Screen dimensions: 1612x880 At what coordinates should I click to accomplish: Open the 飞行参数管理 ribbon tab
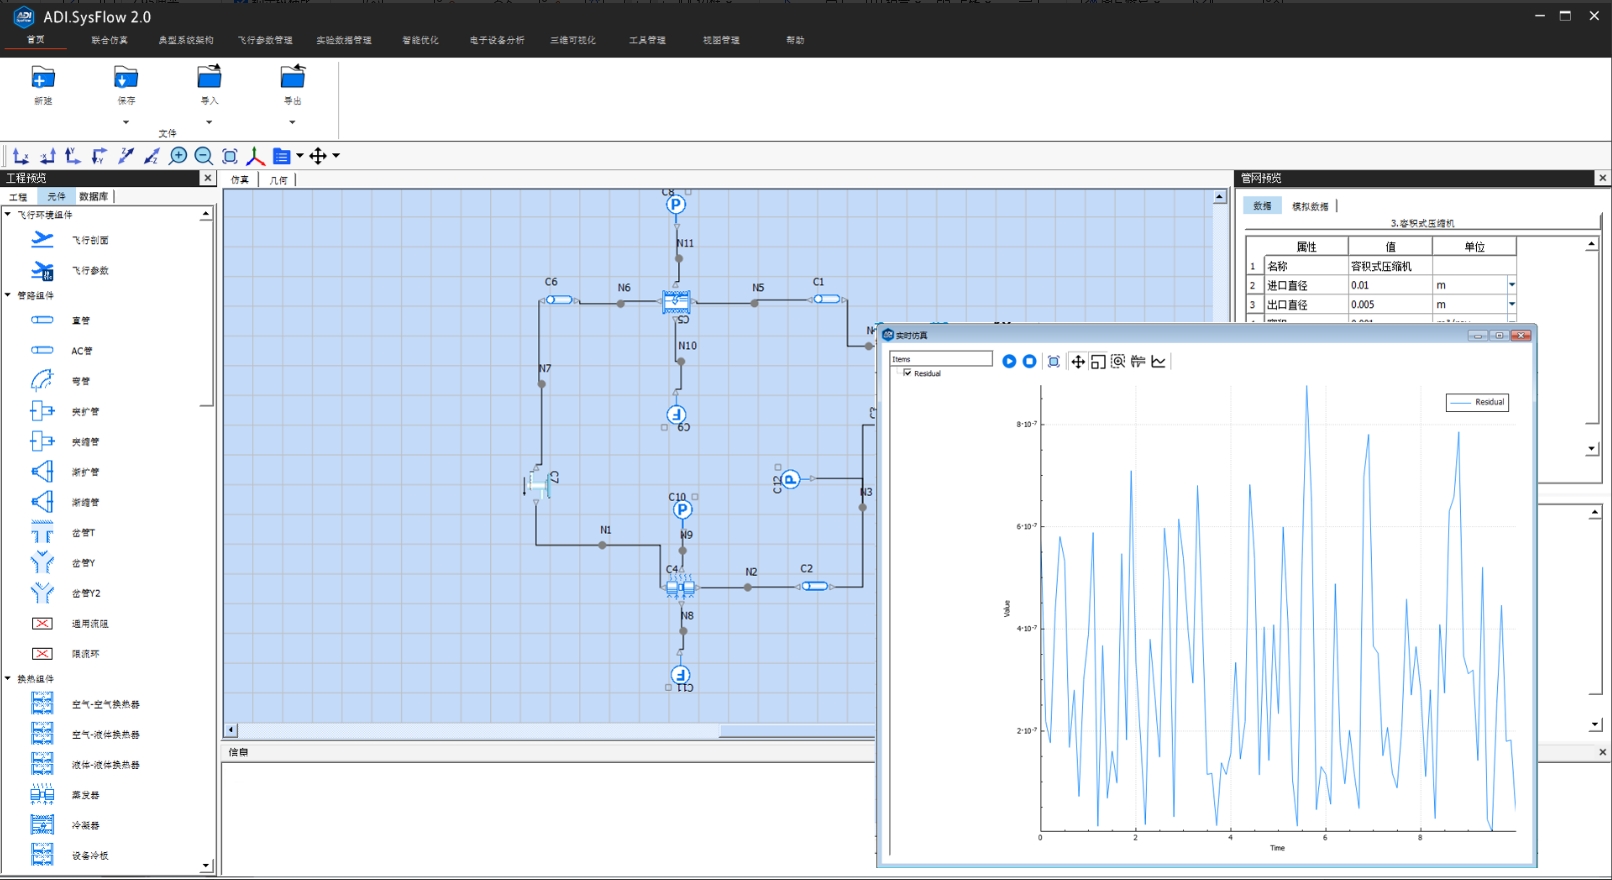click(x=265, y=40)
